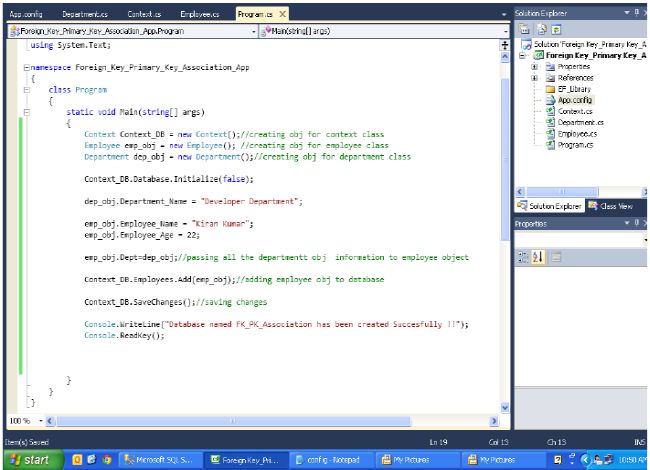Expand the Properties node in solution tree
This screenshot has width=650, height=470.
pyautogui.click(x=536, y=67)
